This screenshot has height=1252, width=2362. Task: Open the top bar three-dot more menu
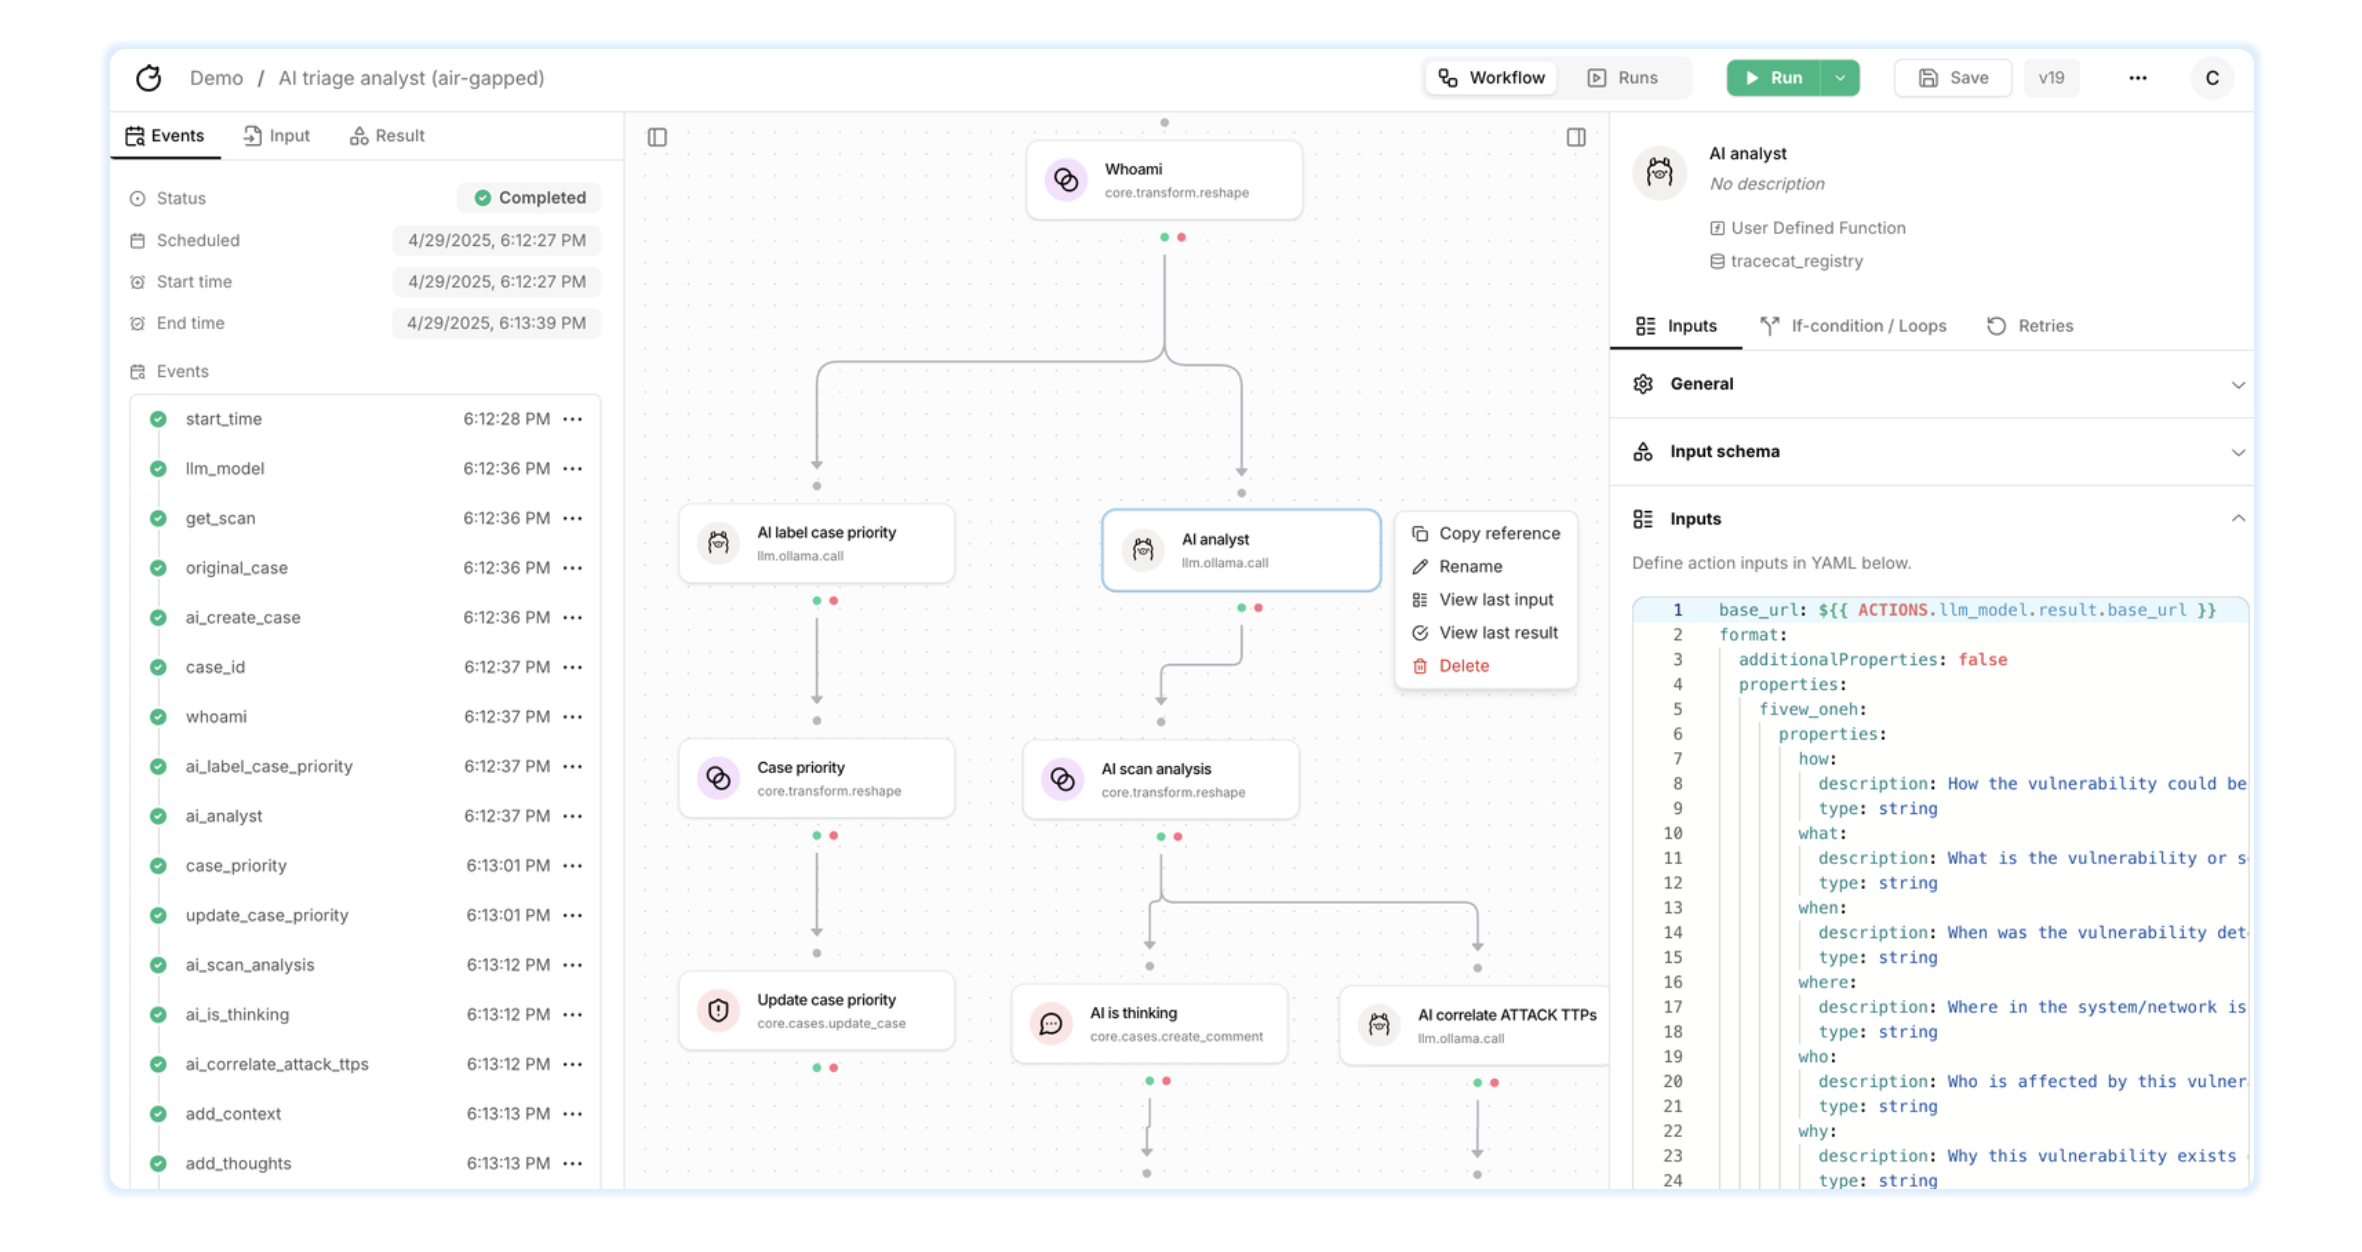[x=2137, y=78]
